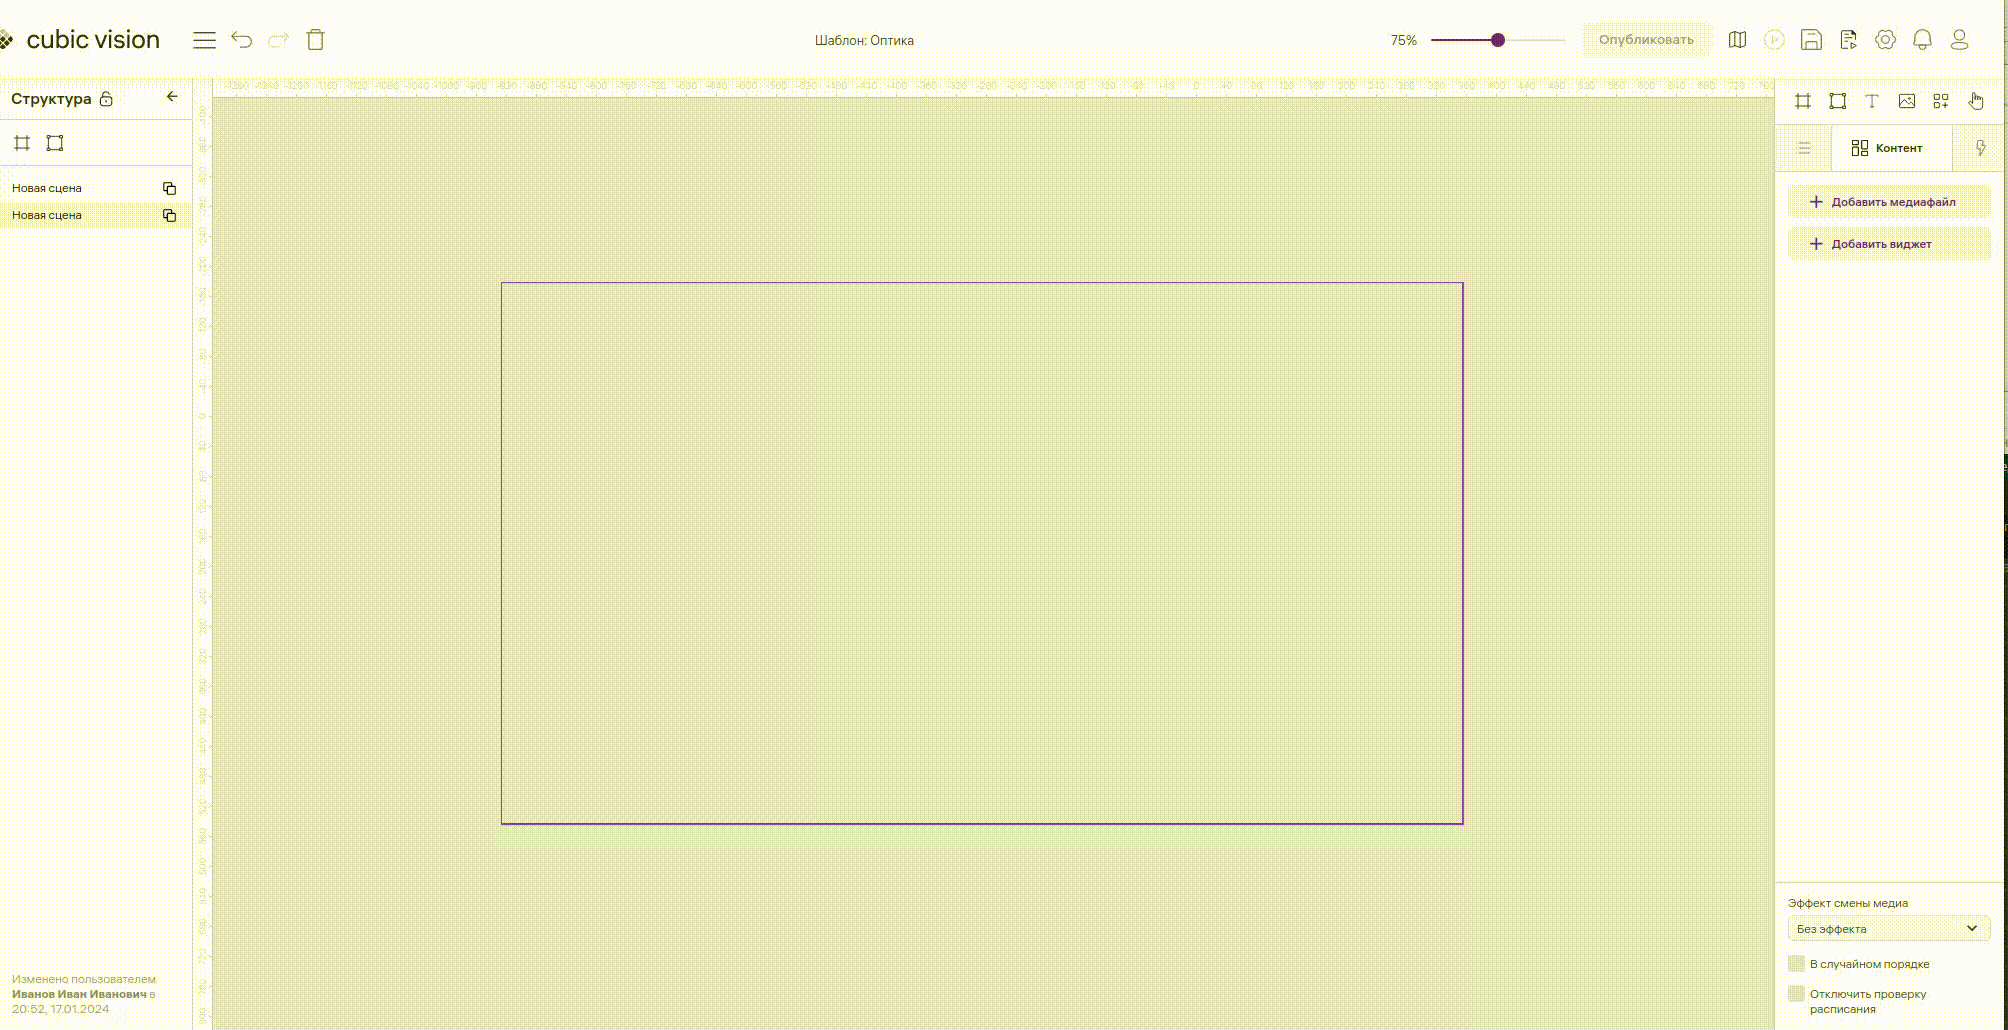
Task: Open the lightning events tab
Action: point(1980,148)
